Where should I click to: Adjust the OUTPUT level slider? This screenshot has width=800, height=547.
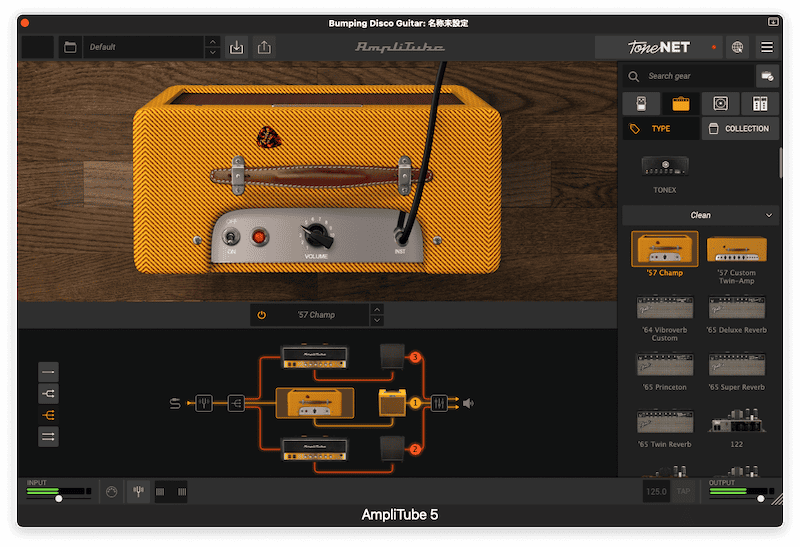(x=760, y=499)
